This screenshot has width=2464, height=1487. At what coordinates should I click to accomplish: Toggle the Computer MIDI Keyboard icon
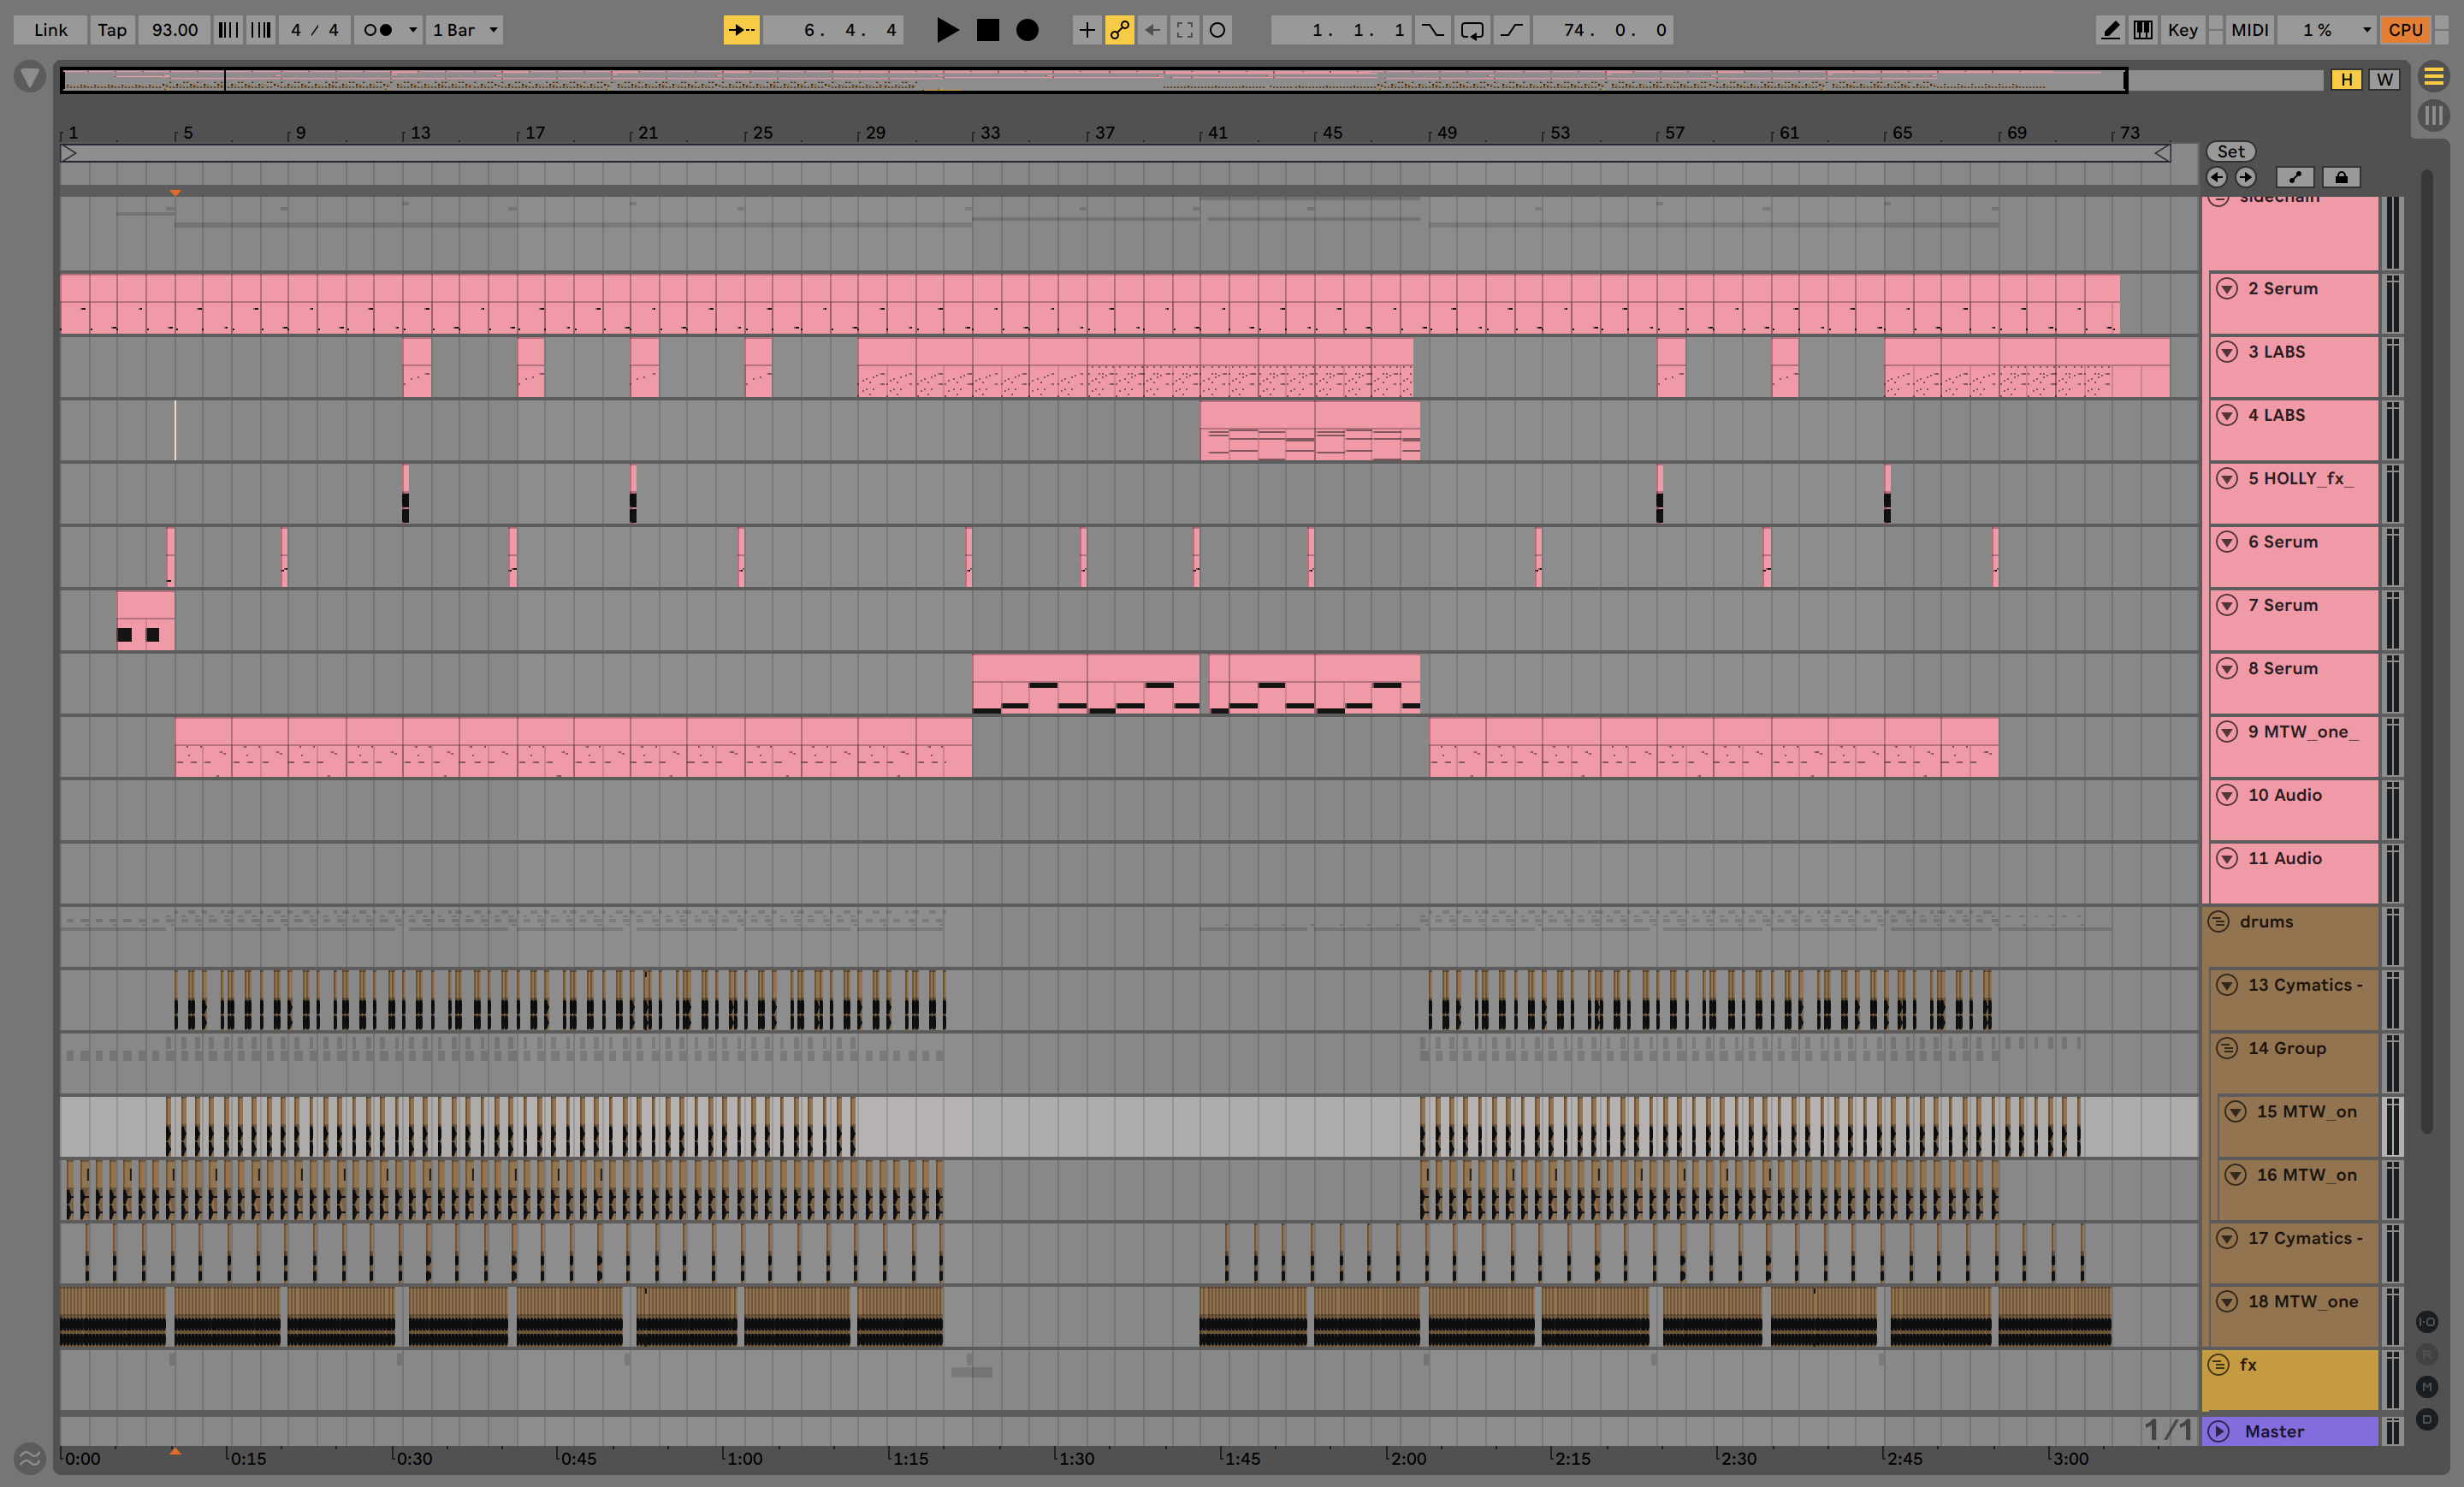pos(2142,30)
